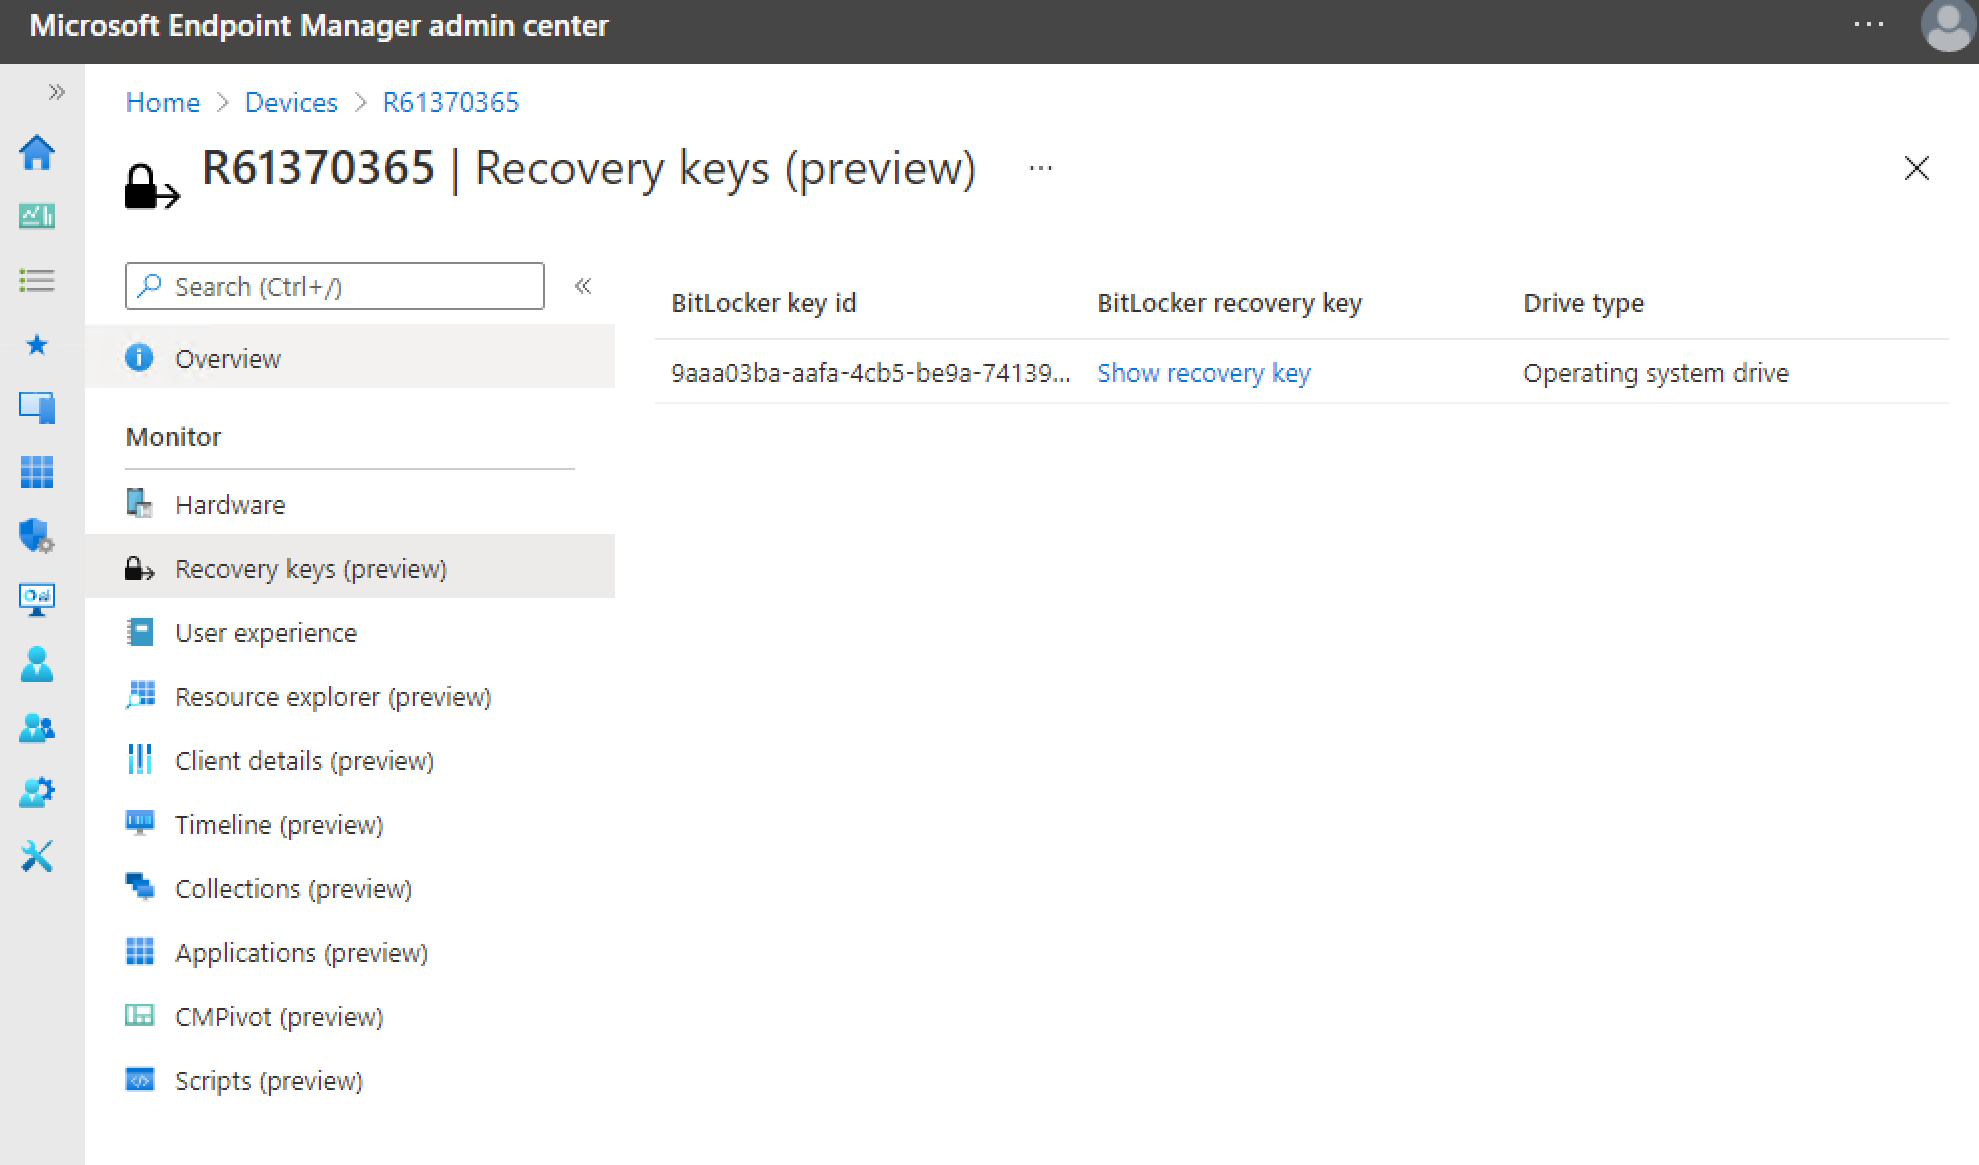Show recovery key for BitLocker entry
1979x1165 pixels.
[x=1202, y=373]
